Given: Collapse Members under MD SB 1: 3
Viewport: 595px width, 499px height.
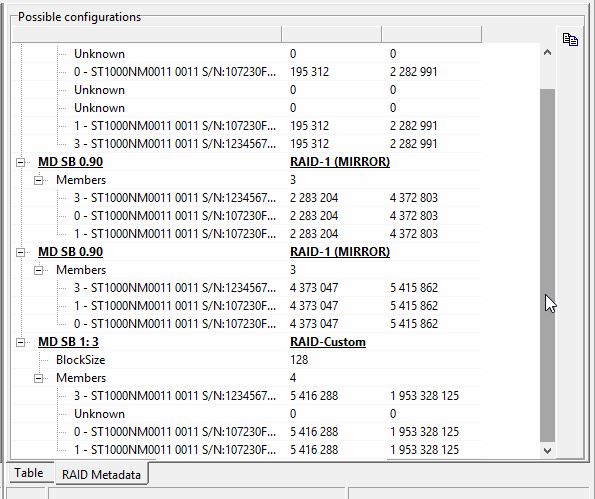Looking at the screenshot, I should point(38,378).
